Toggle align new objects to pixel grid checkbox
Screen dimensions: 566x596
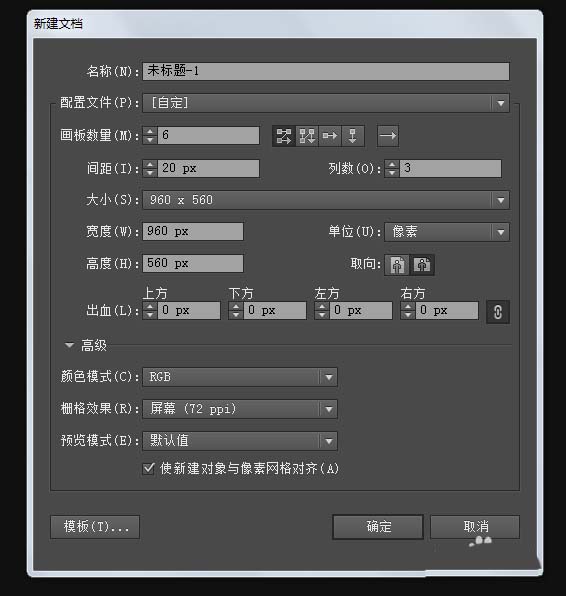[x=149, y=468]
